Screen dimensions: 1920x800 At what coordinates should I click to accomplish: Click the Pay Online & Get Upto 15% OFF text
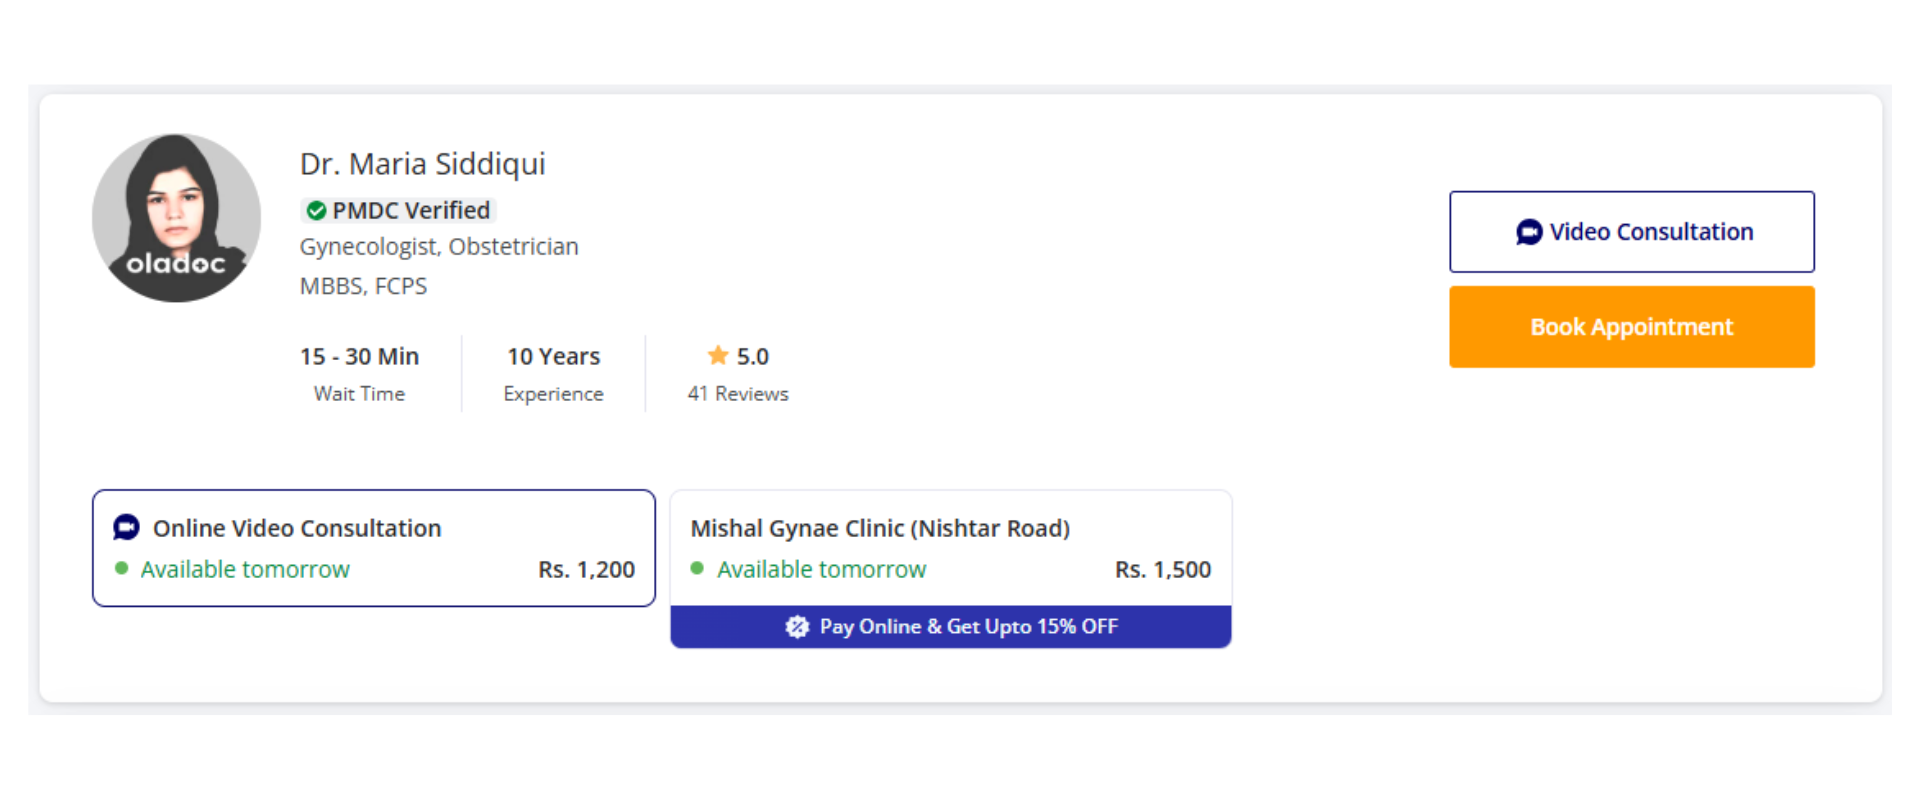tap(968, 627)
